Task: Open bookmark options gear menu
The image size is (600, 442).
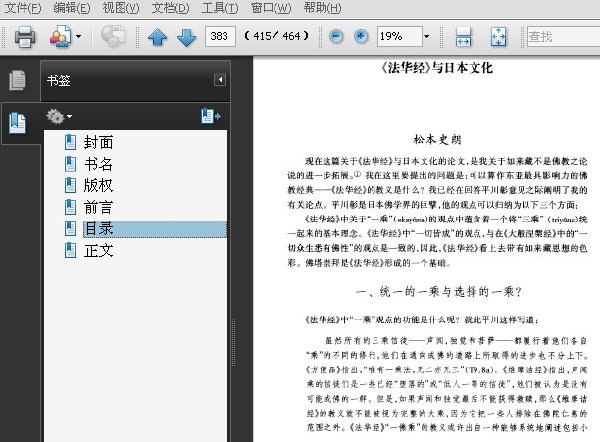Action: tap(59, 116)
